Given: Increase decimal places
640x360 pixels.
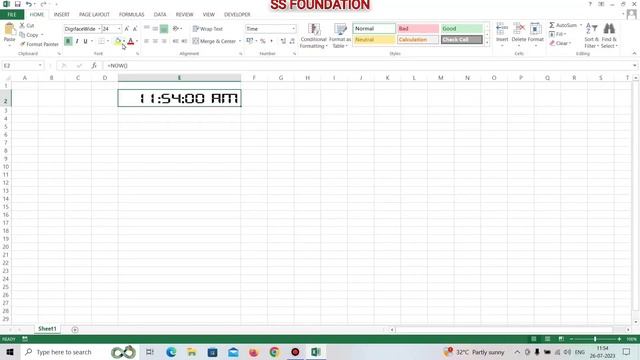Looking at the screenshot, I should tap(283, 41).
